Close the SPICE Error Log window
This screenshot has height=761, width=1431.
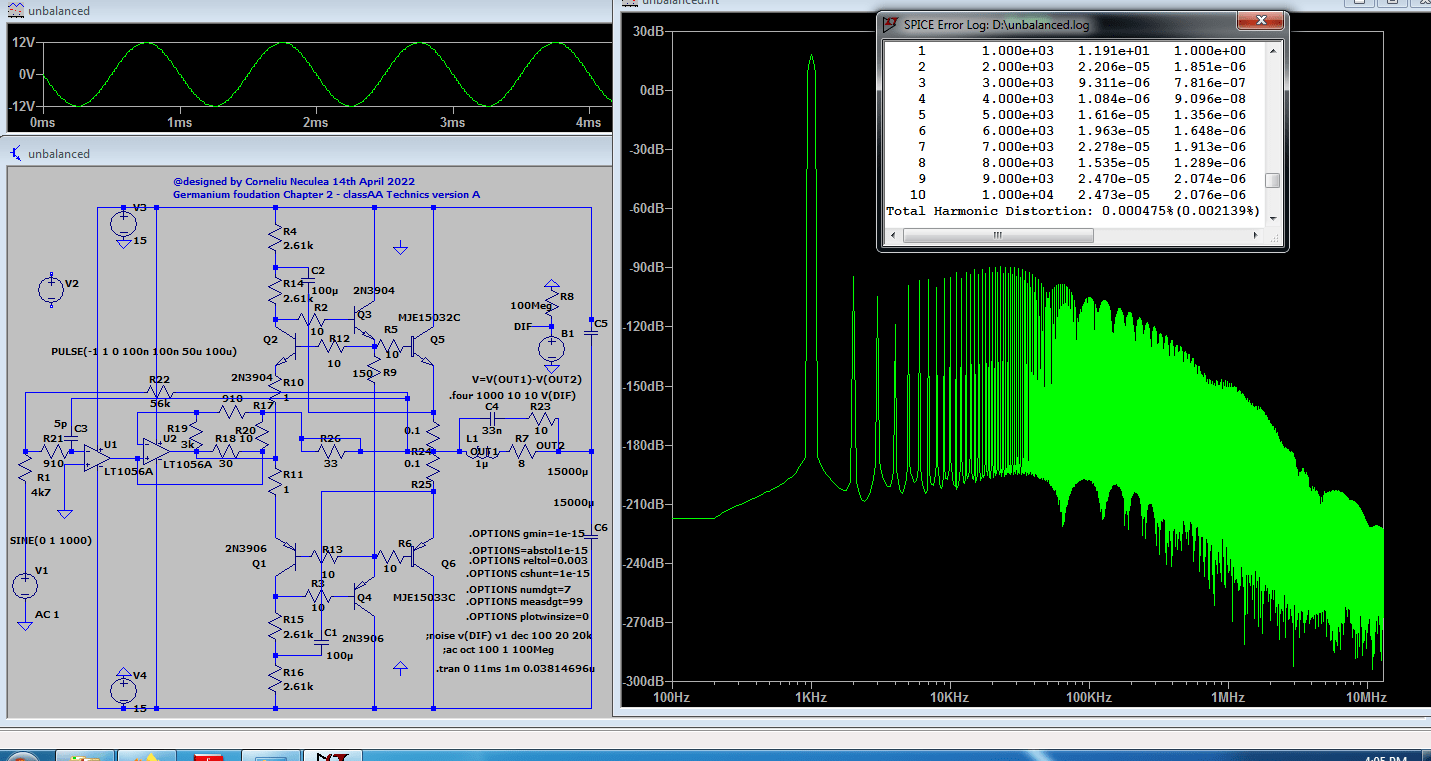(1259, 20)
